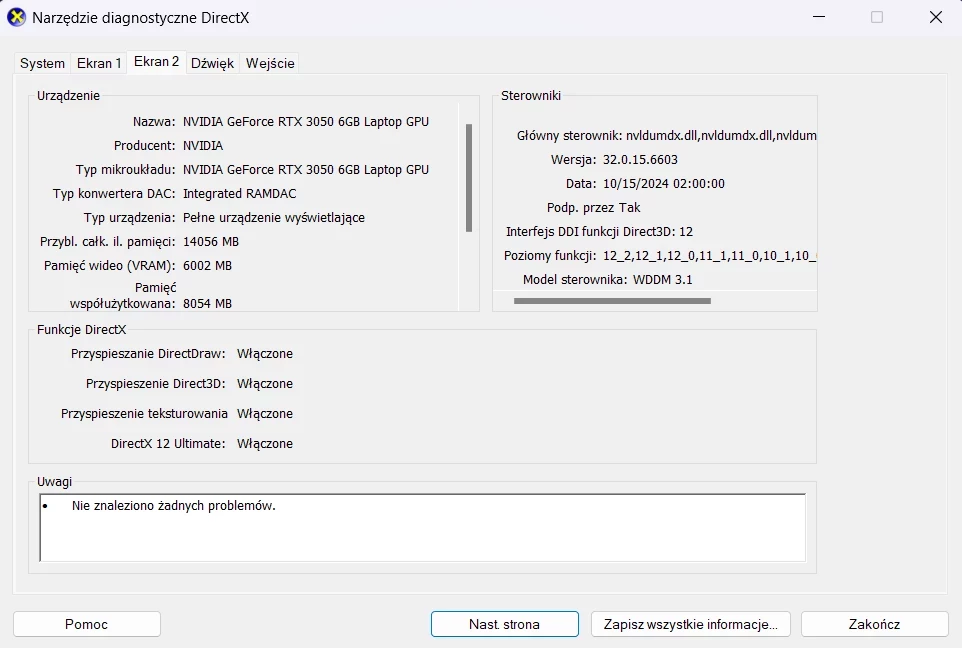Click the Pomoc button
Image resolution: width=962 pixels, height=648 pixels.
pos(86,623)
